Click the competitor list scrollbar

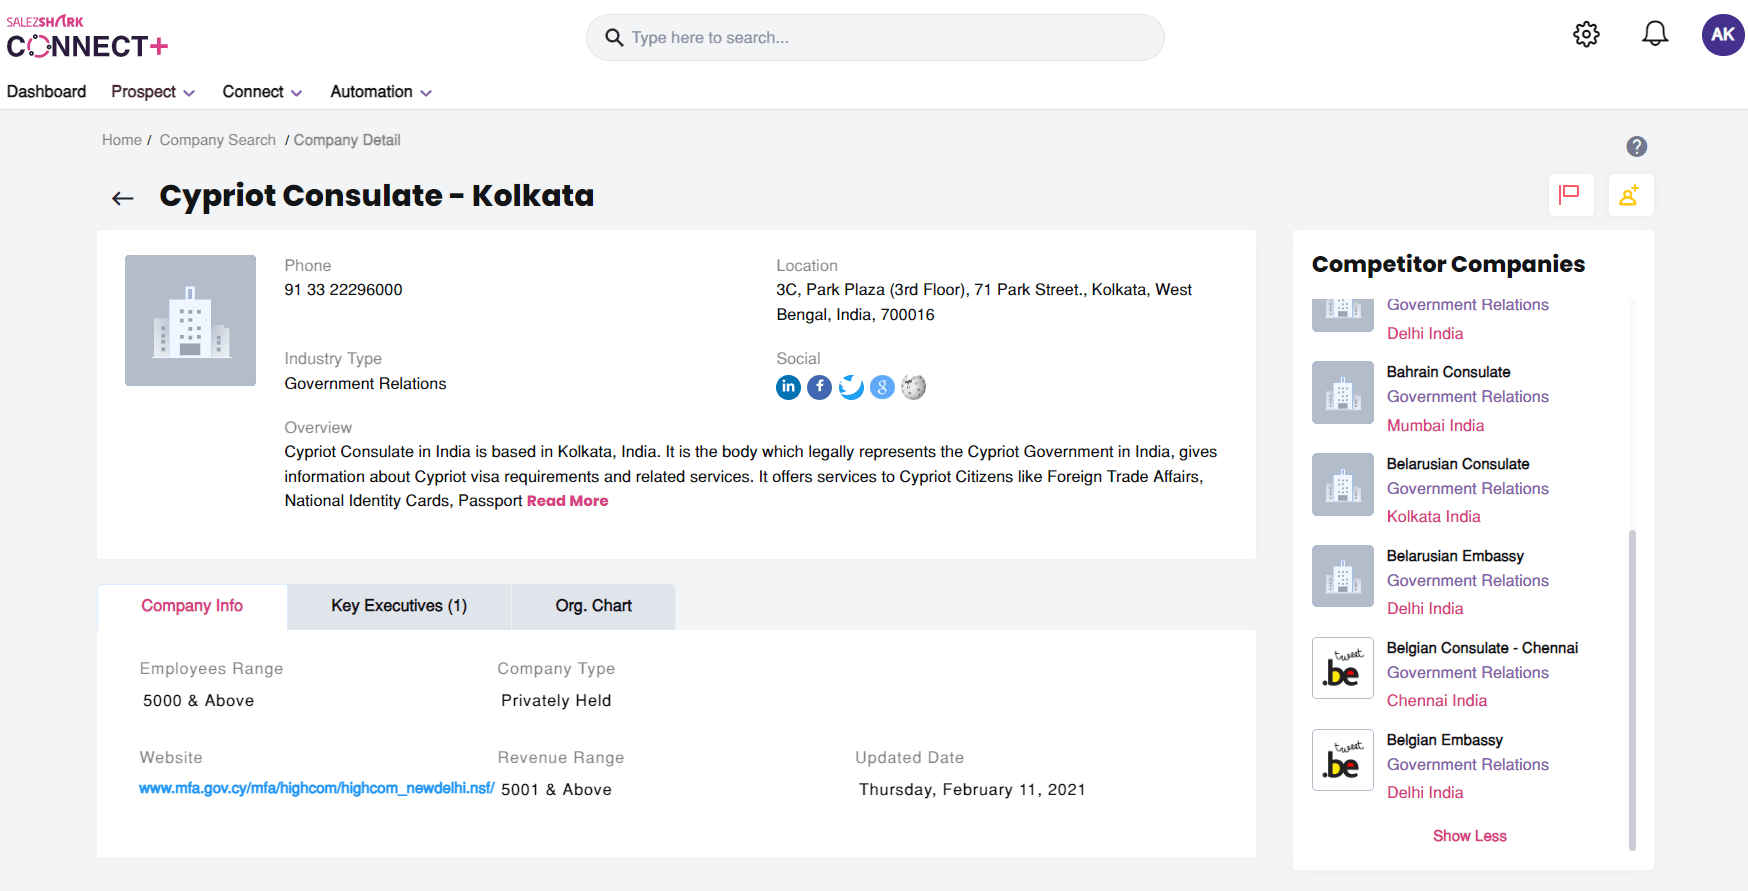(x=1632, y=689)
